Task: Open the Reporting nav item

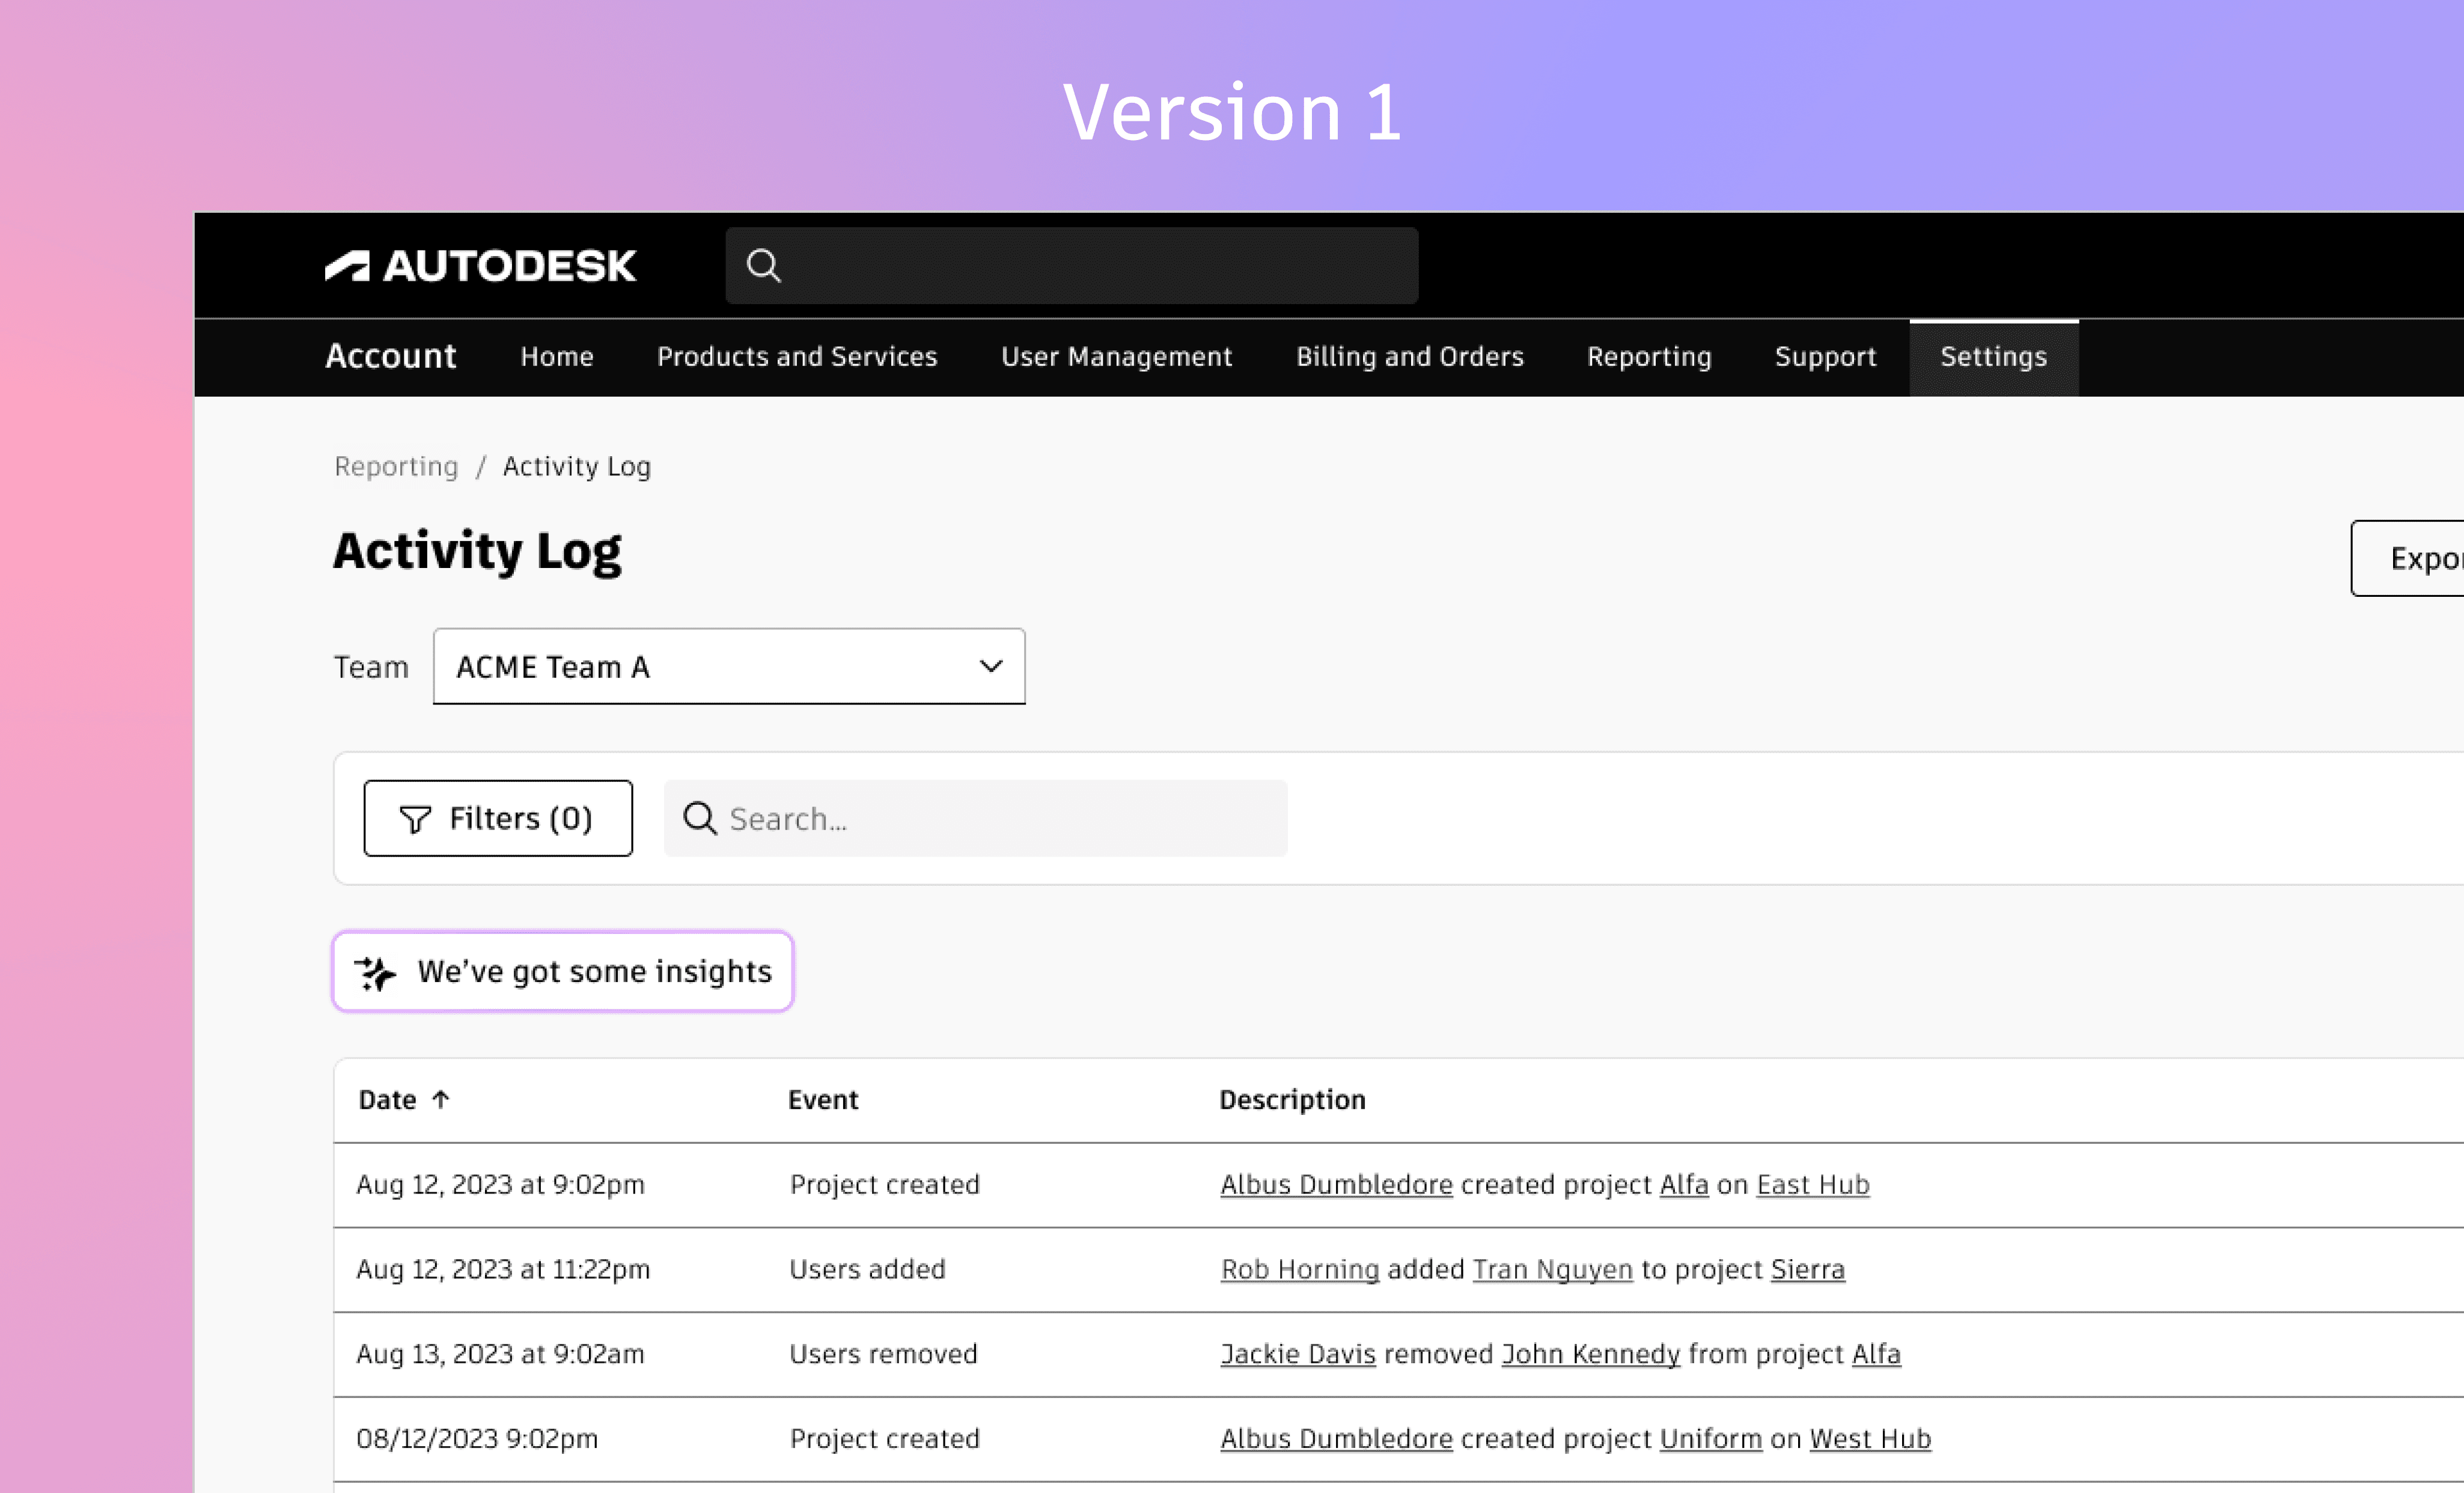Action: [1648, 357]
